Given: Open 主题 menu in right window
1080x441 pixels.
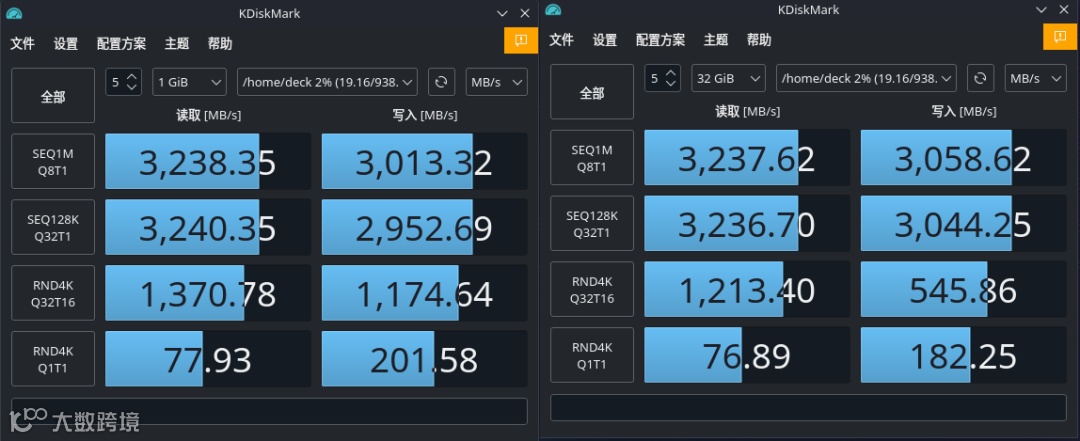Looking at the screenshot, I should (x=716, y=40).
